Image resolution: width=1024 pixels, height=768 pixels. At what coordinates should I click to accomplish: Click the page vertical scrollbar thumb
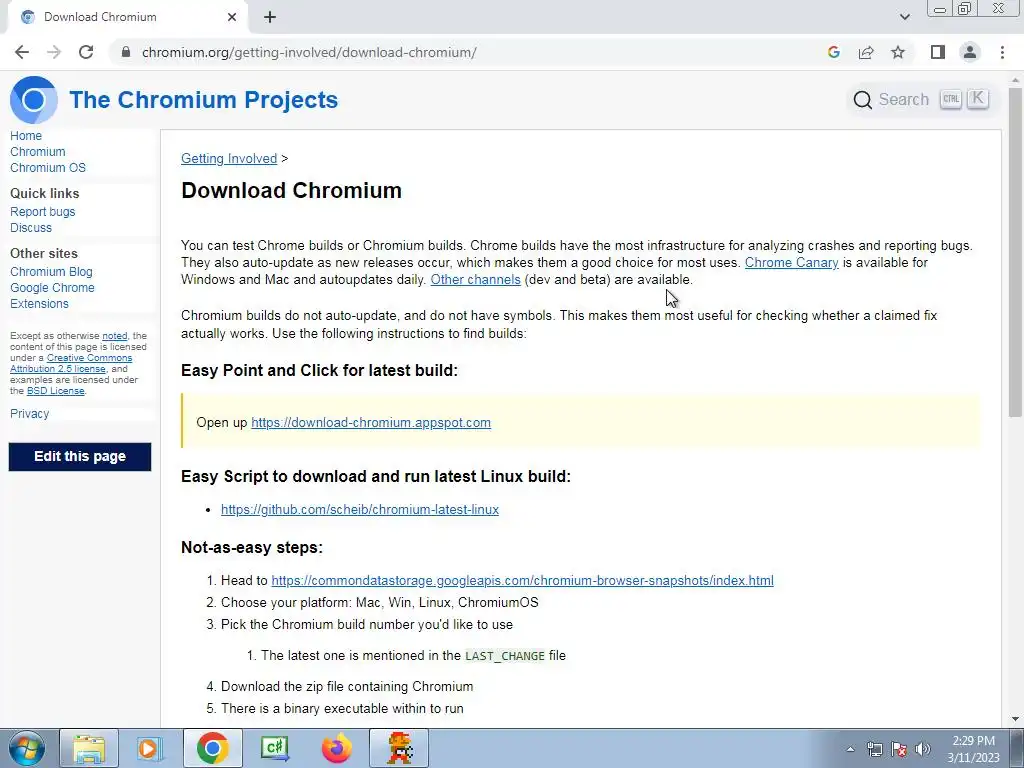point(1015,251)
